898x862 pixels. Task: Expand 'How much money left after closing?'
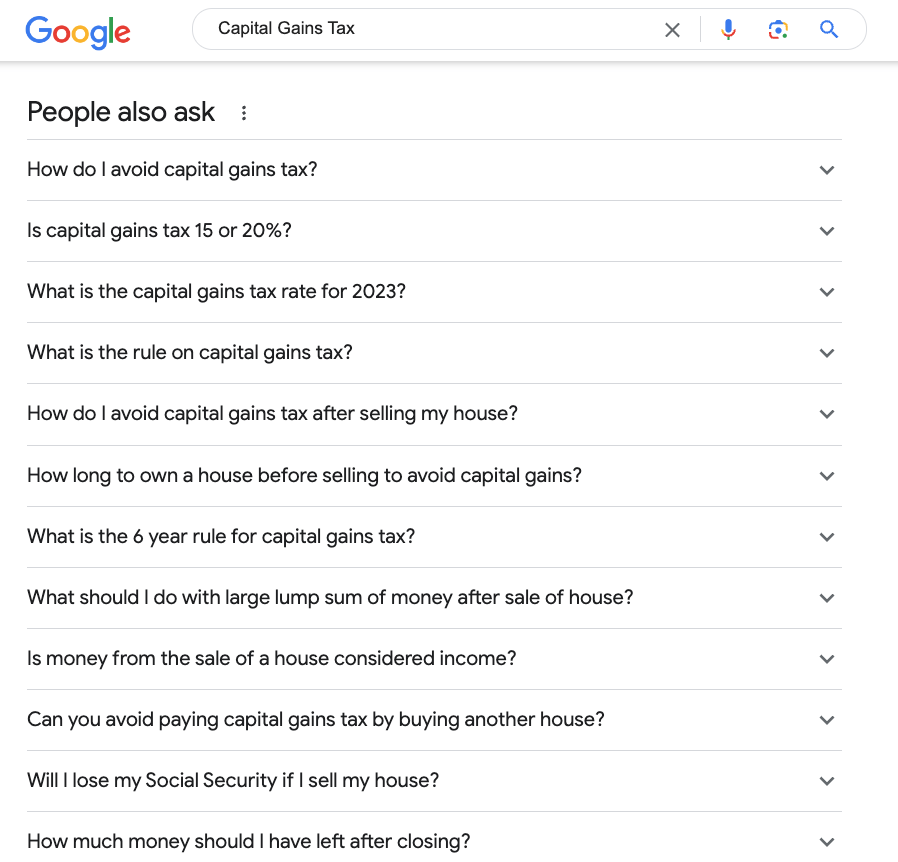pyautogui.click(x=827, y=841)
